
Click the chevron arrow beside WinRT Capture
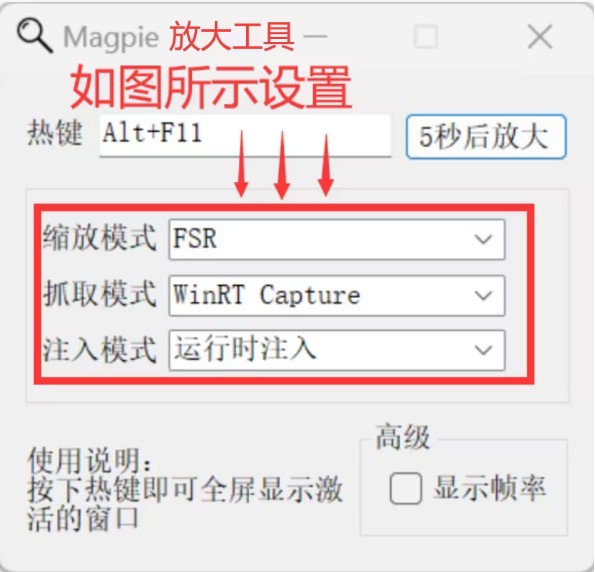point(483,296)
